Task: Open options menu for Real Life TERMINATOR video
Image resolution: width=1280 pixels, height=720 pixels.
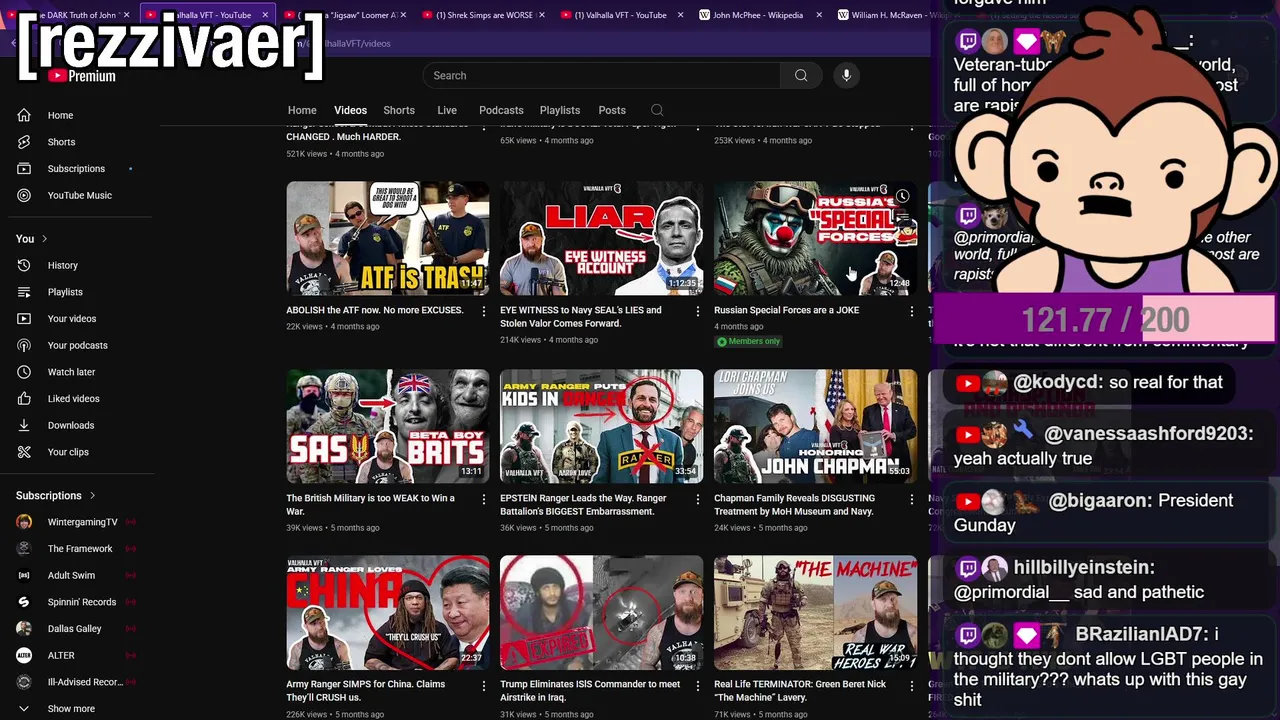Action: click(x=911, y=686)
